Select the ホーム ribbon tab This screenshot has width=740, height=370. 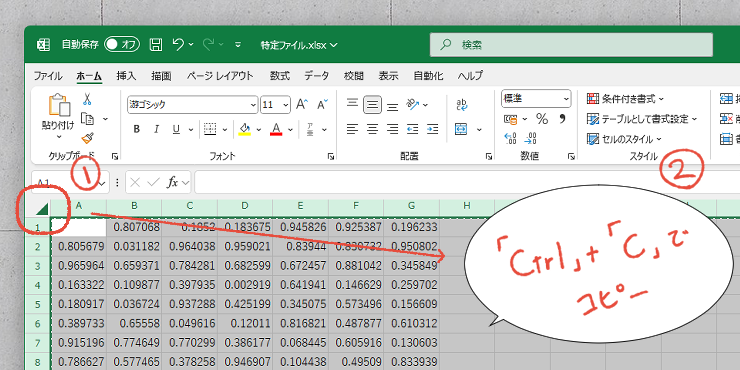point(89,76)
